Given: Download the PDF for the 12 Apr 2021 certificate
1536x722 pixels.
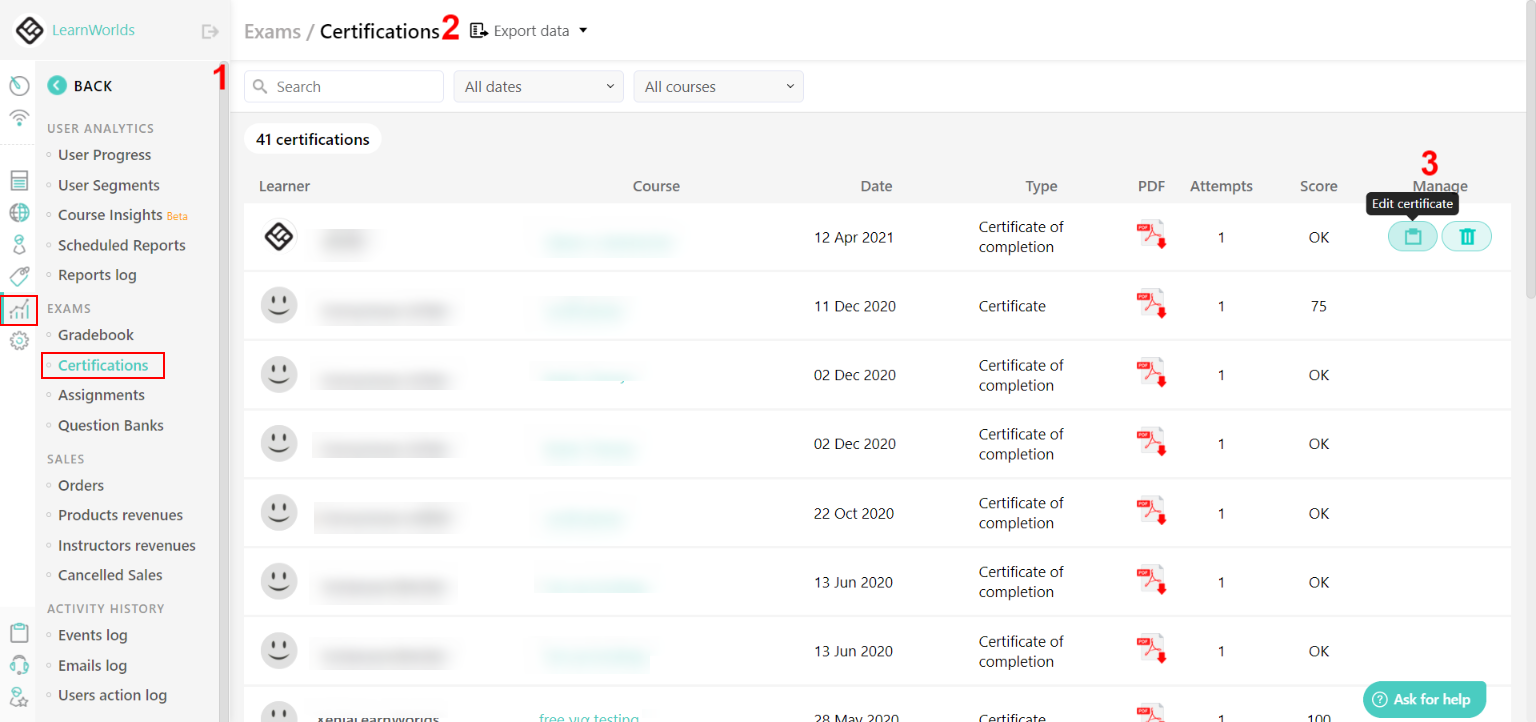Looking at the screenshot, I should (x=1151, y=236).
